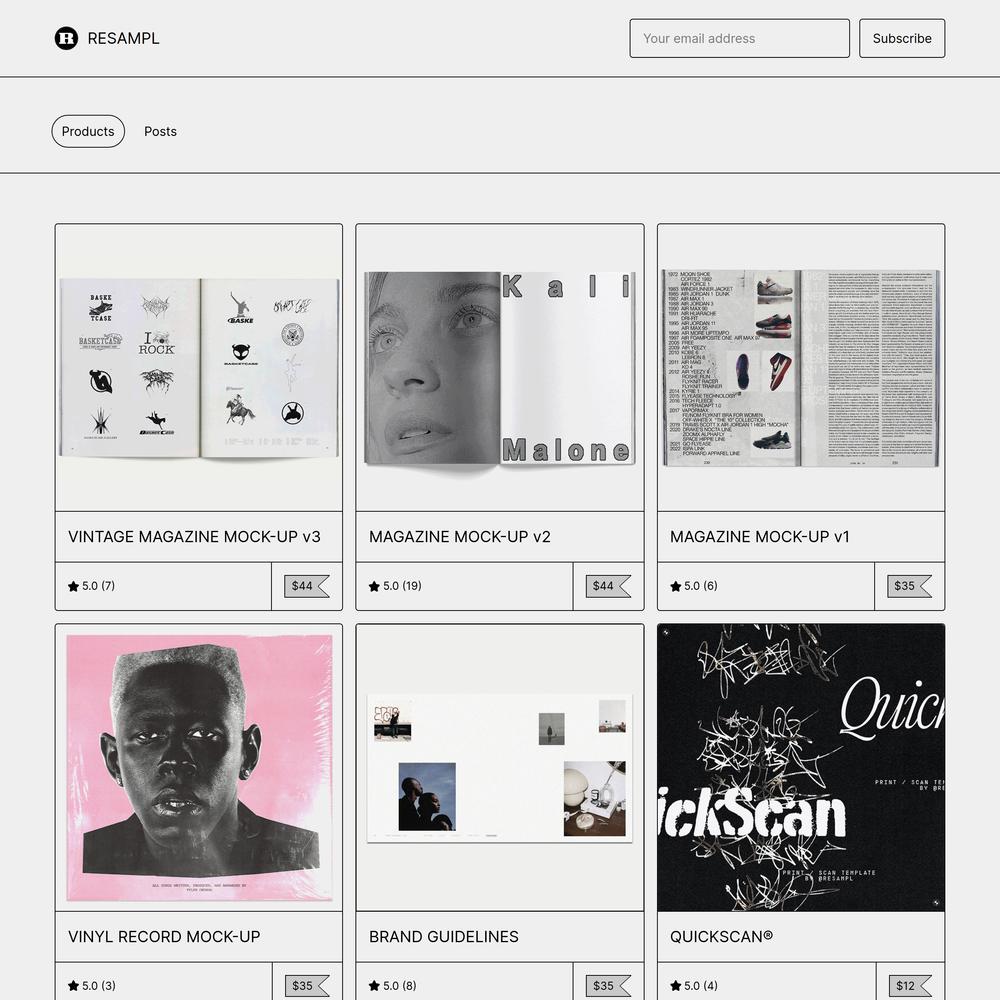Click the $44 price tag for Vintage Magazine Mock-up v3
1000x1000 pixels.
pyautogui.click(x=307, y=586)
